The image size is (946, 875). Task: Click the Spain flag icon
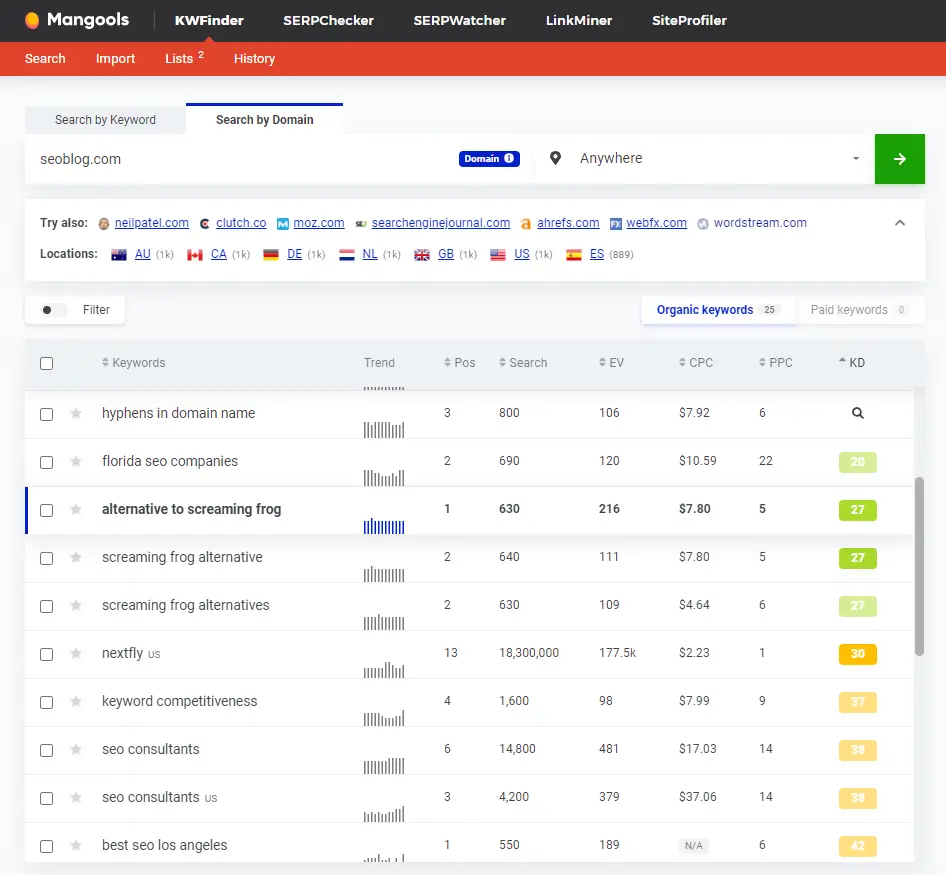click(574, 255)
